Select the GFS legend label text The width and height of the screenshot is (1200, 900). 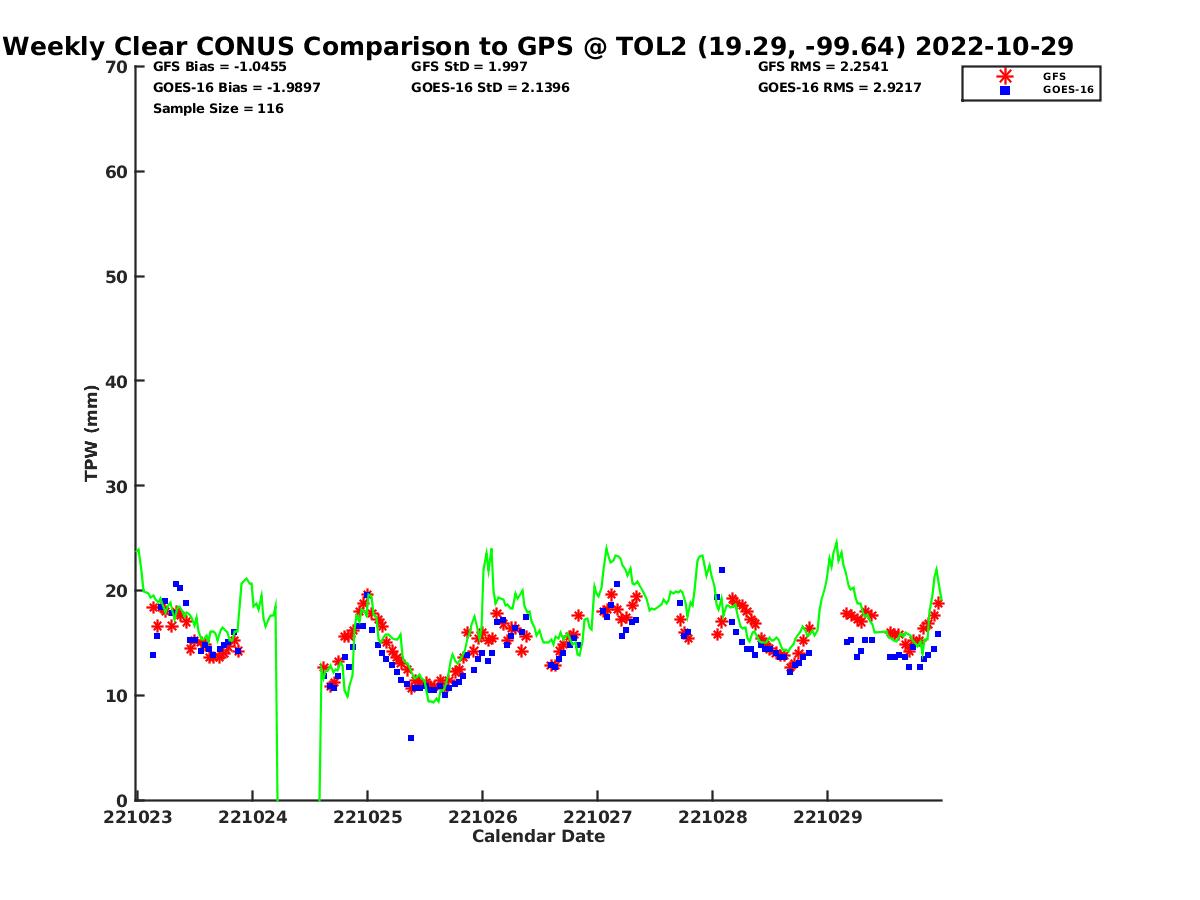pyautogui.click(x=1054, y=76)
